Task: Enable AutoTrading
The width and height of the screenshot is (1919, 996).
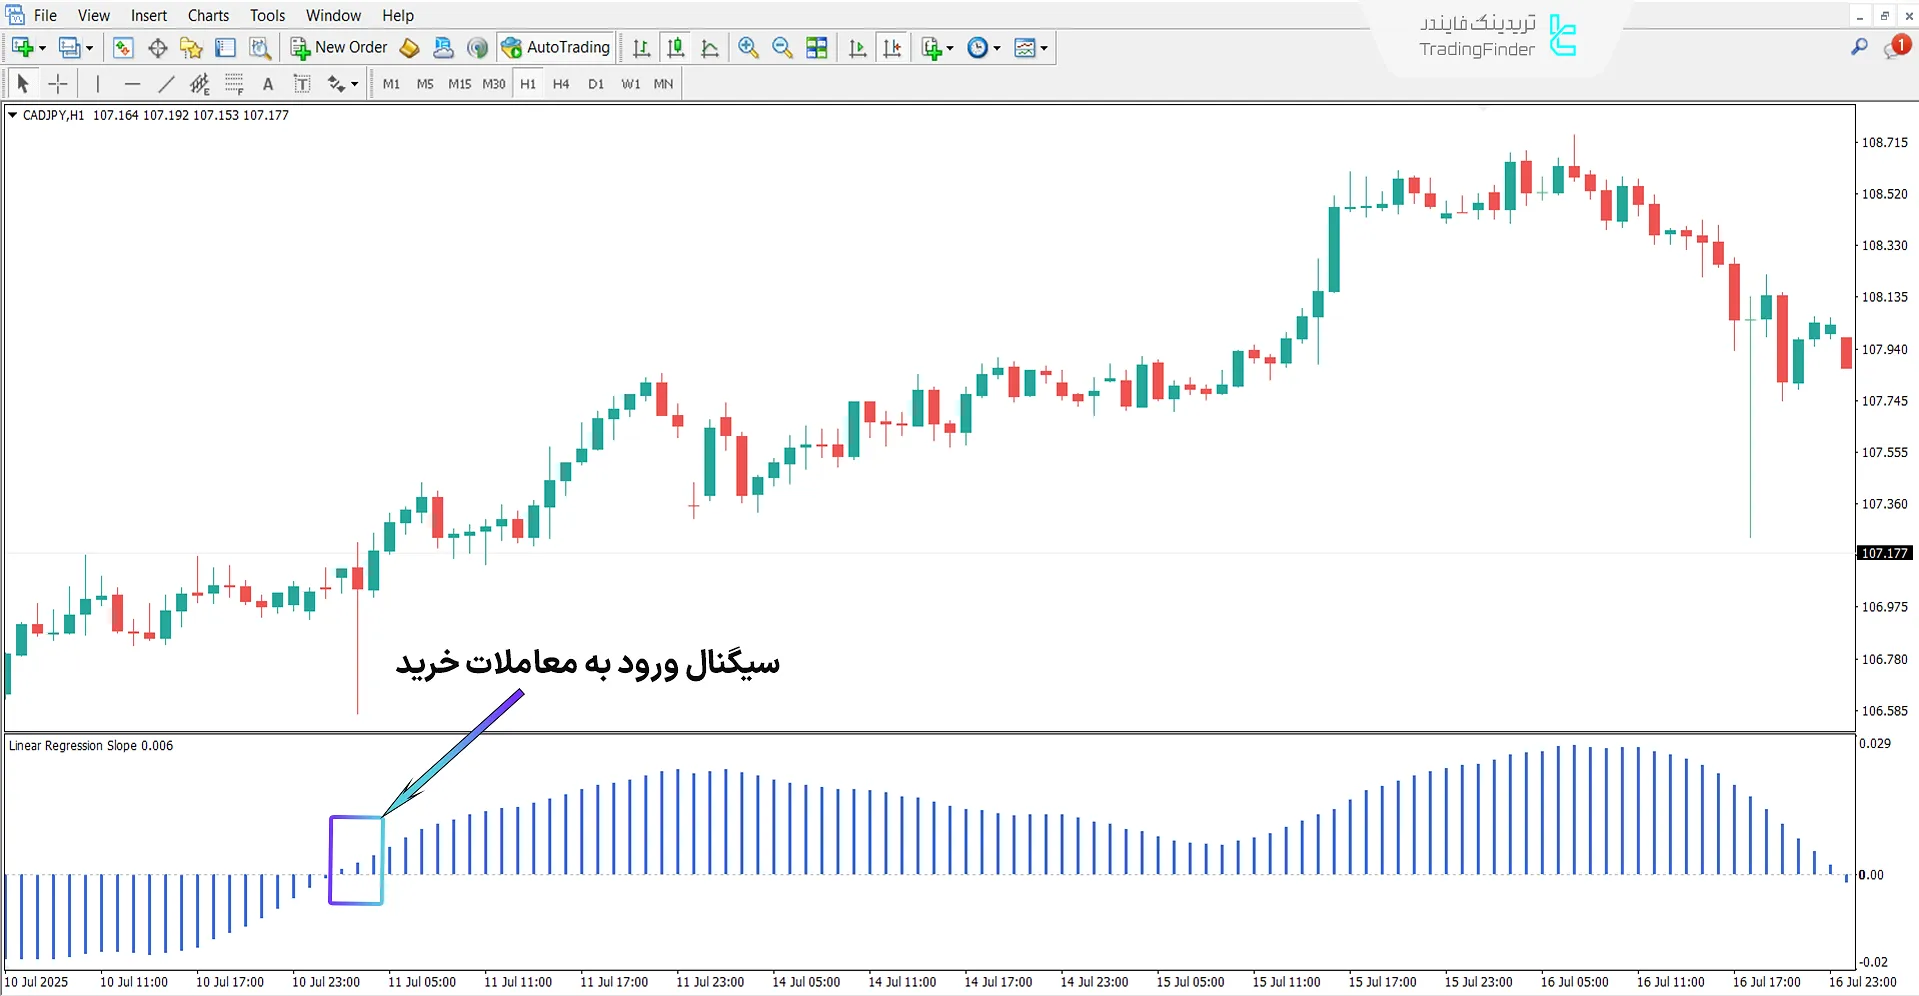Action: click(x=556, y=47)
